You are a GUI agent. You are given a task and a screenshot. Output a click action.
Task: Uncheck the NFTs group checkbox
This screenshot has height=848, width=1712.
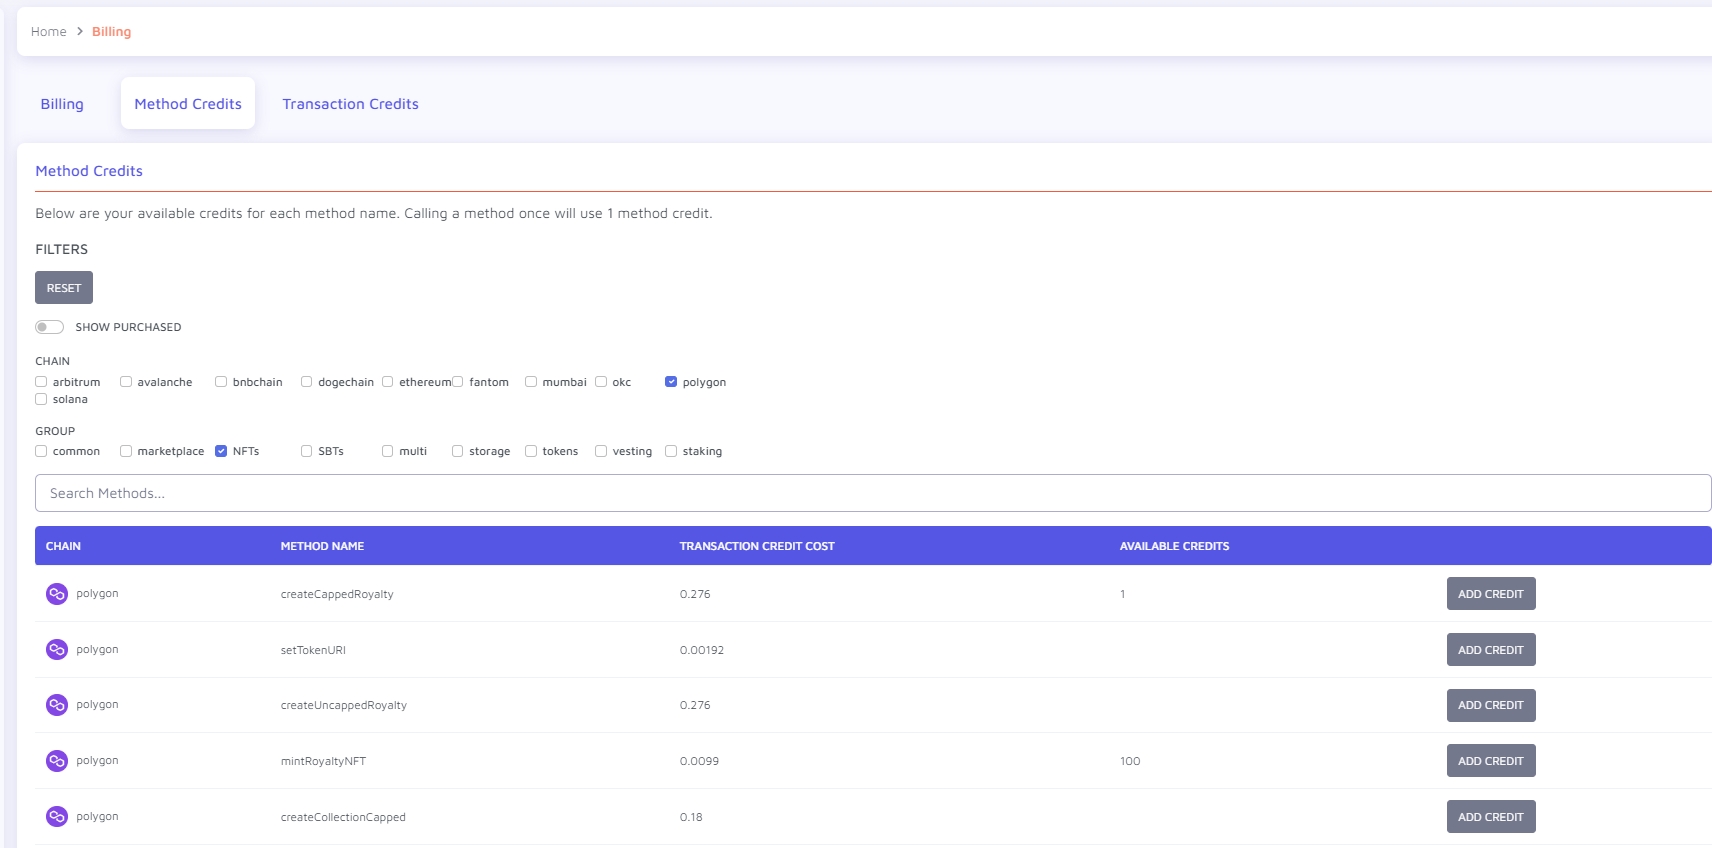221,451
